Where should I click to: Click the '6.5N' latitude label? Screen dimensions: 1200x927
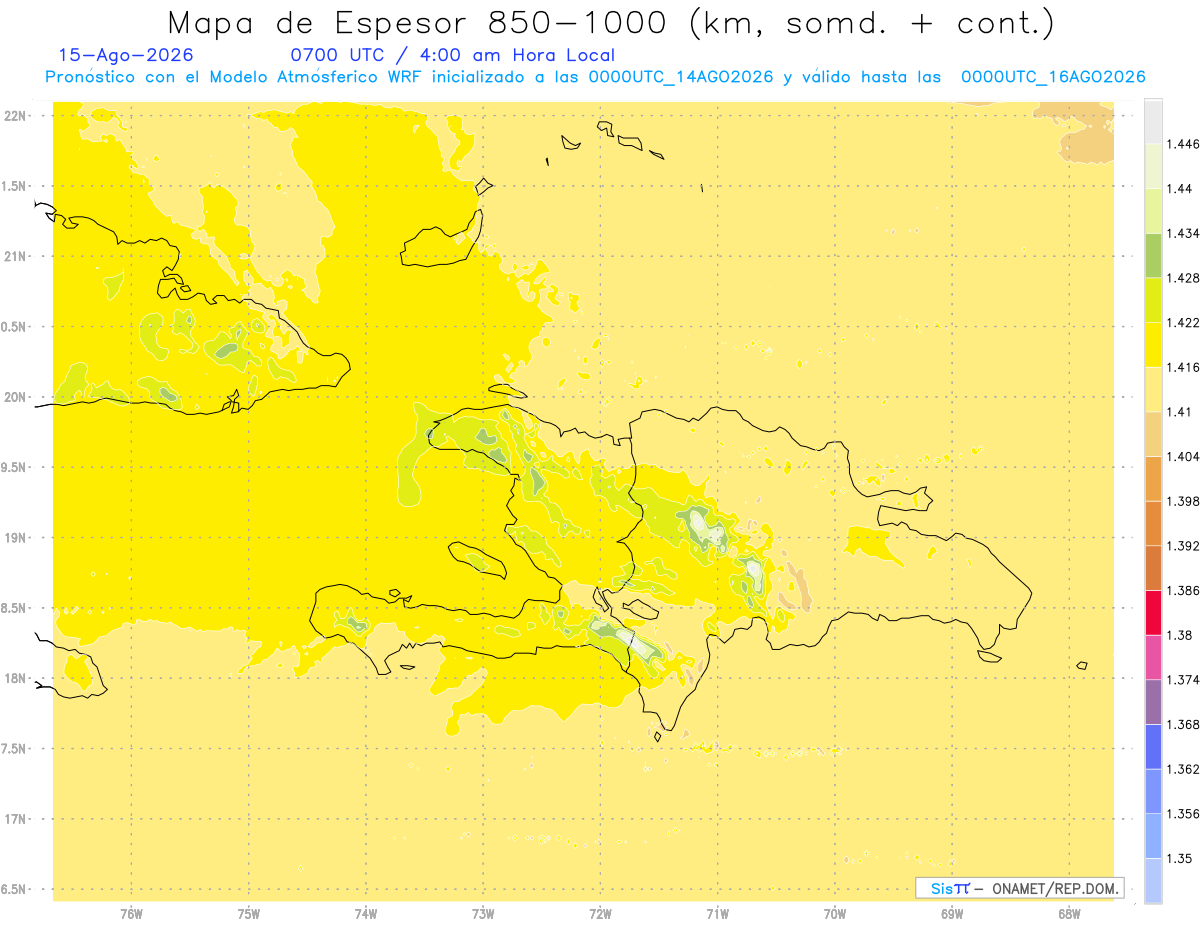[x=15, y=889]
